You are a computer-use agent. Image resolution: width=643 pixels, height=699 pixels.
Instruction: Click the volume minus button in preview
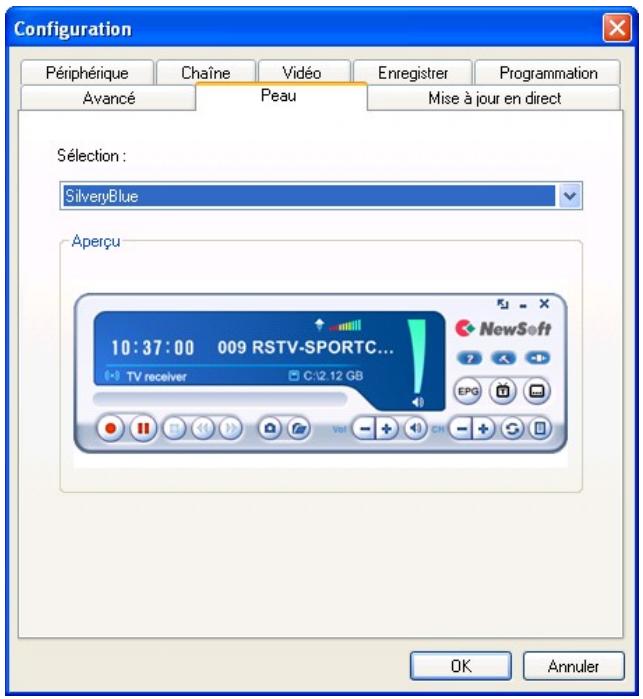pos(364,429)
